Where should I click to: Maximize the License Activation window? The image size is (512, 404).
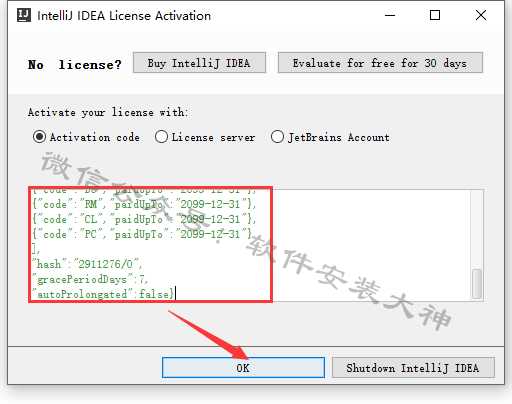tap(435, 15)
